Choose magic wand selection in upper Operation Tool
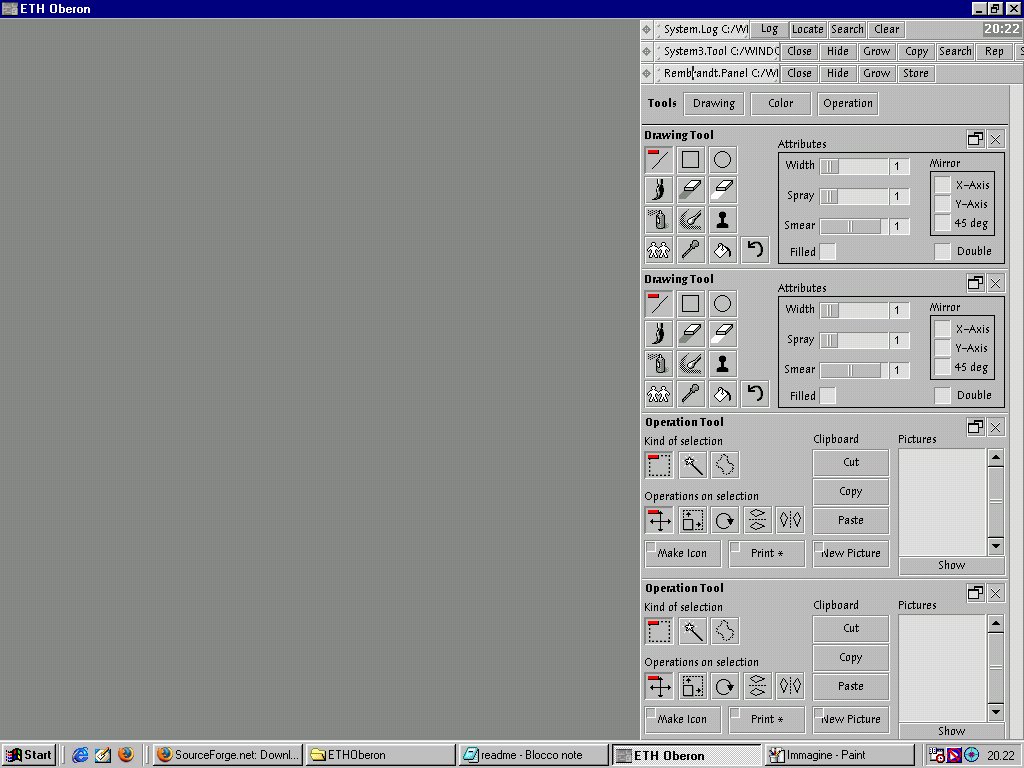Screen dimensions: 1024x768 tap(692, 465)
